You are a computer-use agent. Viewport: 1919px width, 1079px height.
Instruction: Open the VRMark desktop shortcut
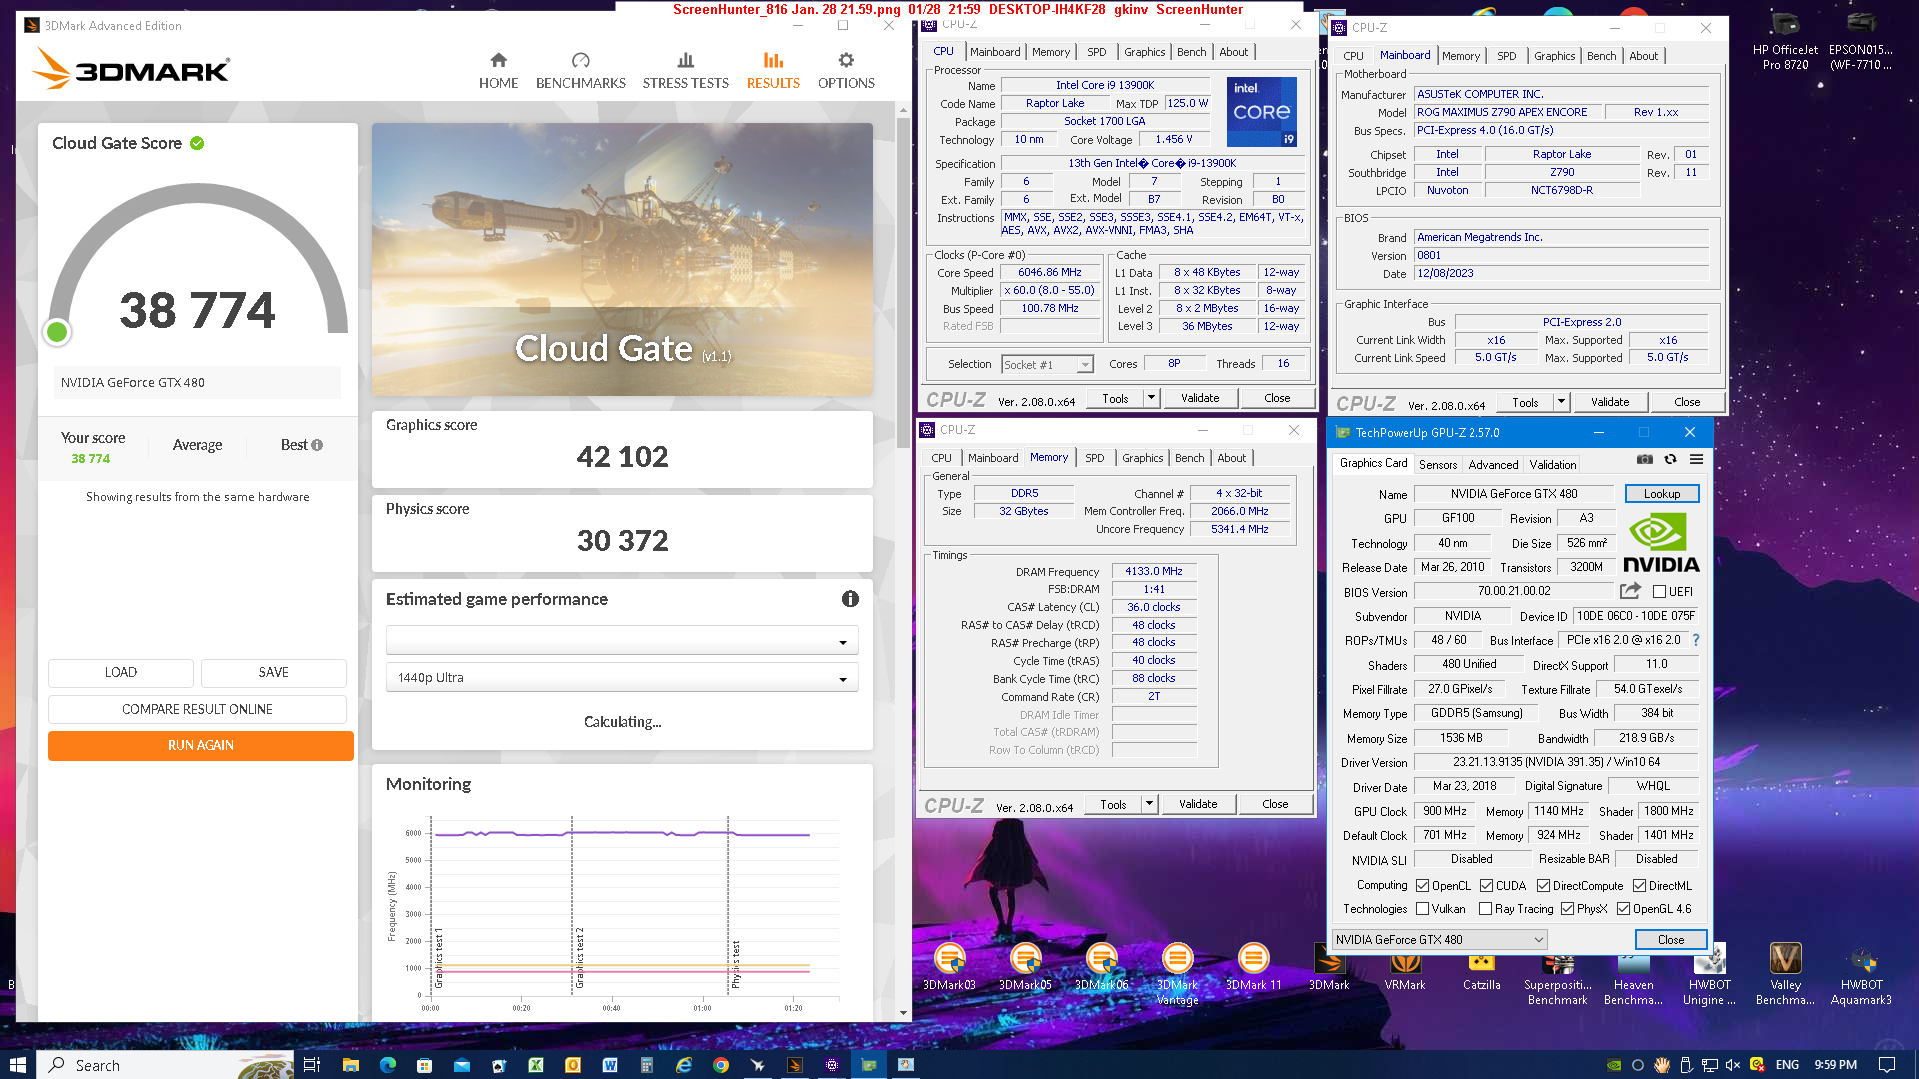click(1405, 971)
